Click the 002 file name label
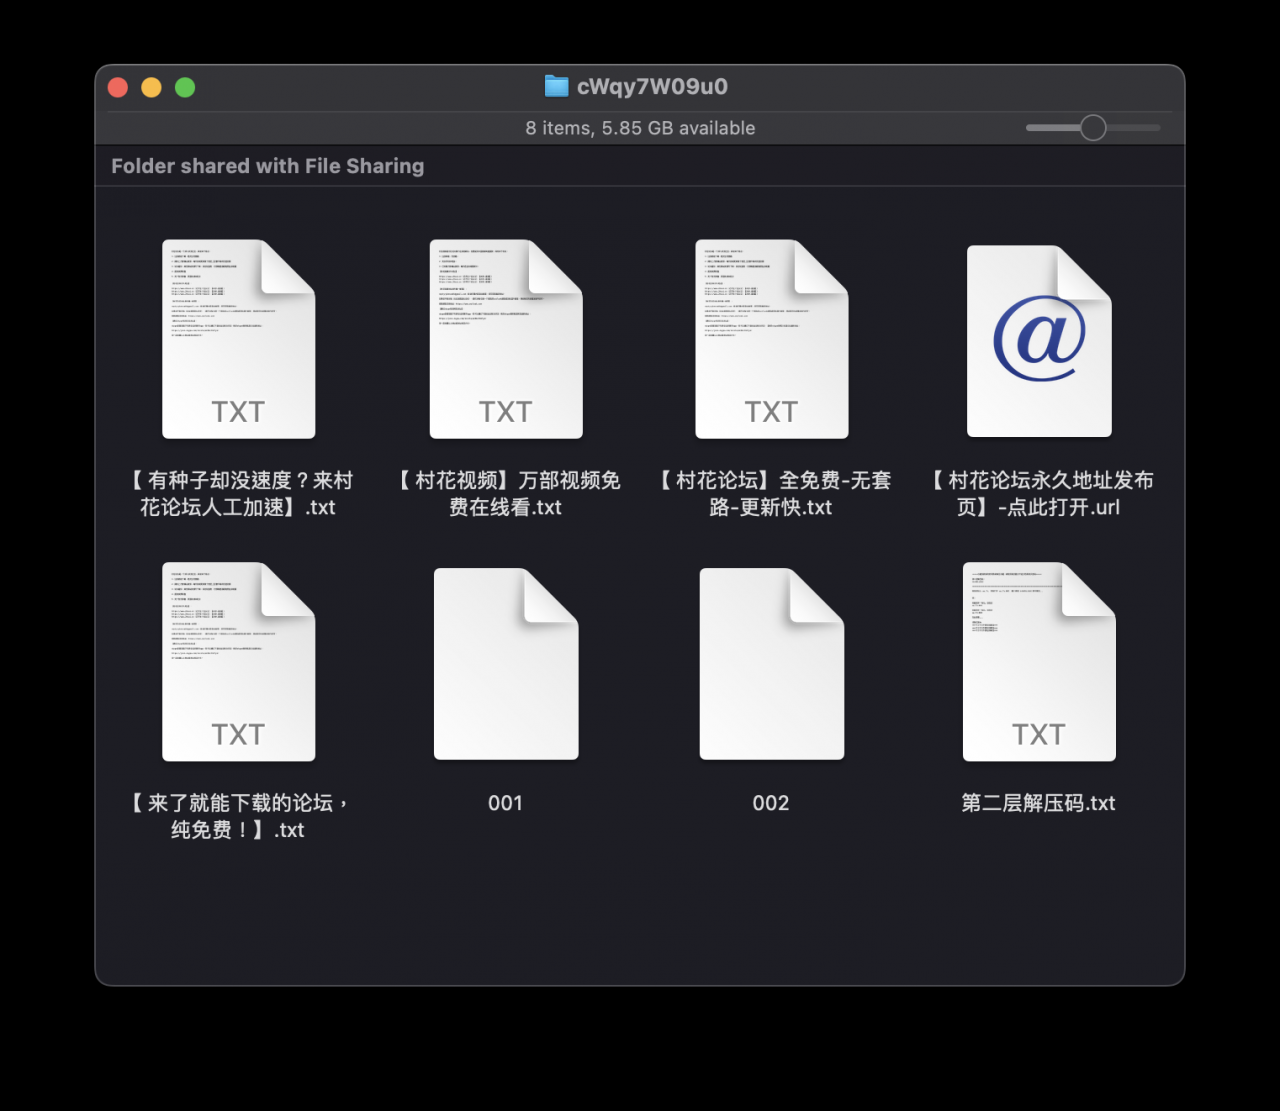This screenshot has width=1280, height=1111. tap(771, 803)
